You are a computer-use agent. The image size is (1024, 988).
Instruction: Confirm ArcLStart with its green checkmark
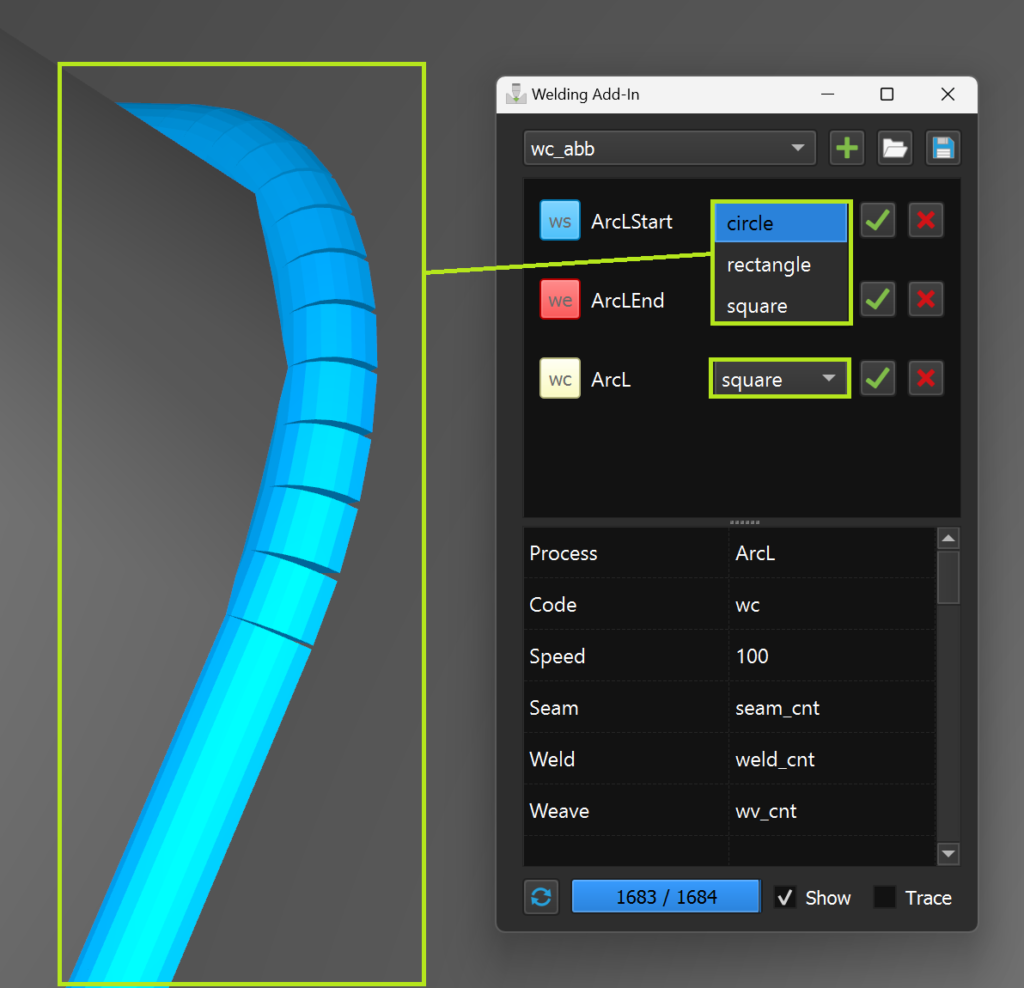tap(877, 220)
